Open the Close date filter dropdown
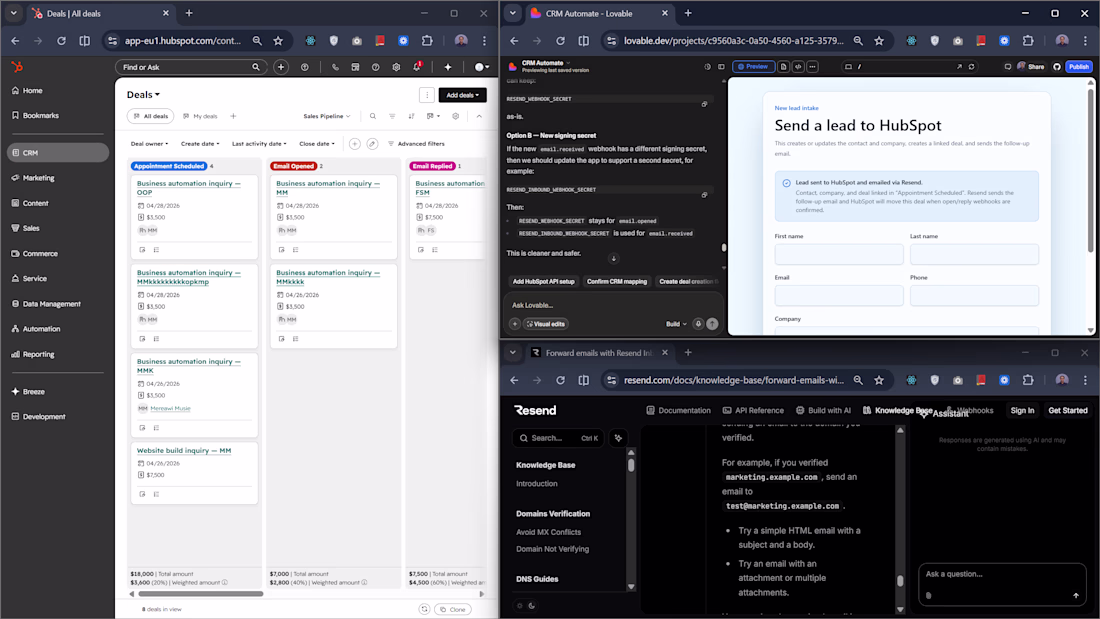 316,144
